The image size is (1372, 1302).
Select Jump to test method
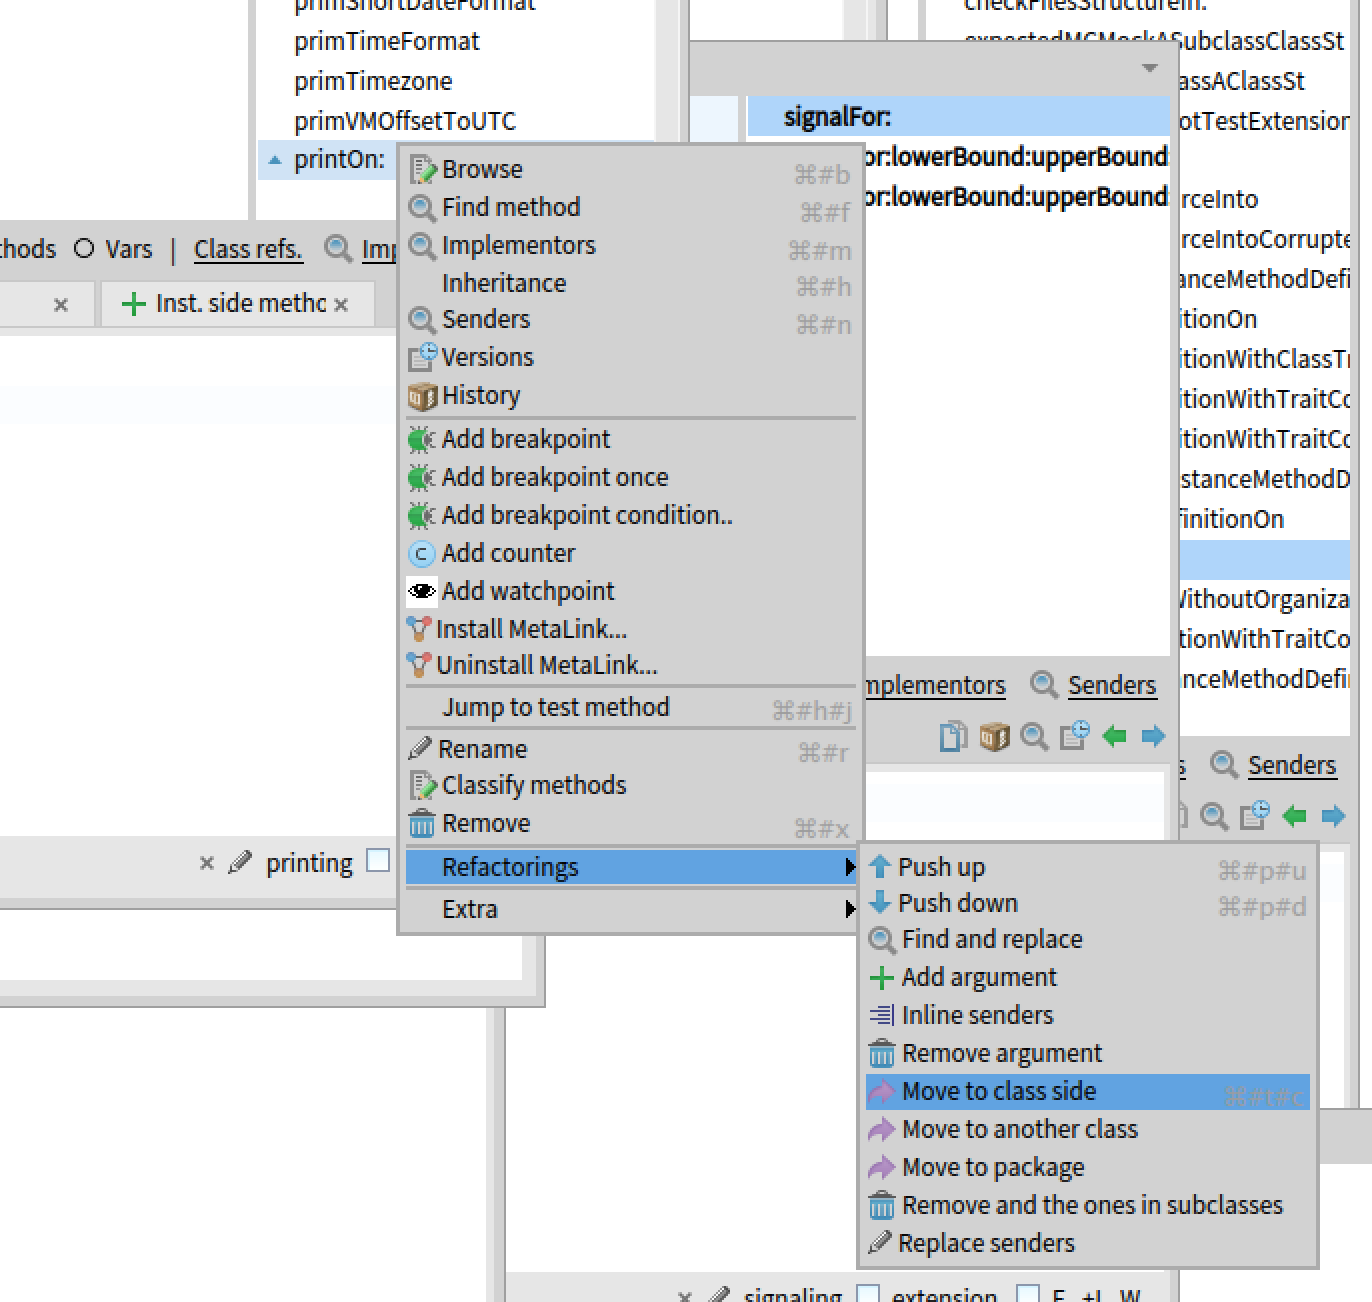click(555, 707)
